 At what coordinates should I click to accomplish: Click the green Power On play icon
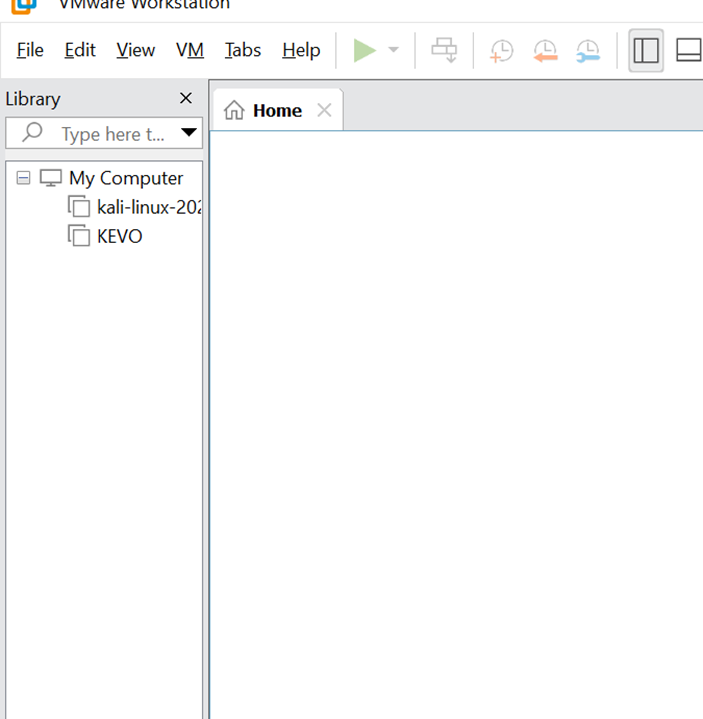coord(365,50)
